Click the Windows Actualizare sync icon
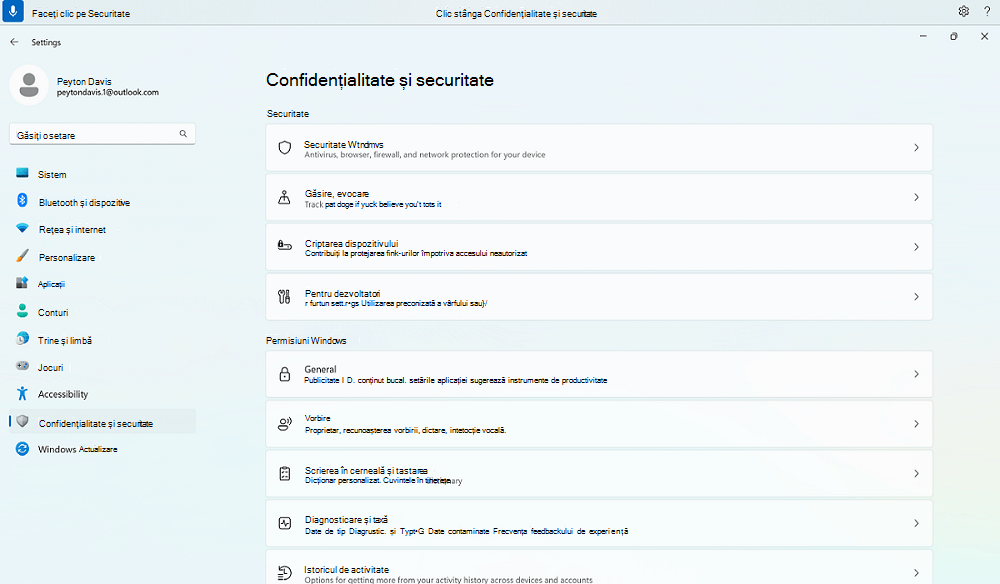 22,449
